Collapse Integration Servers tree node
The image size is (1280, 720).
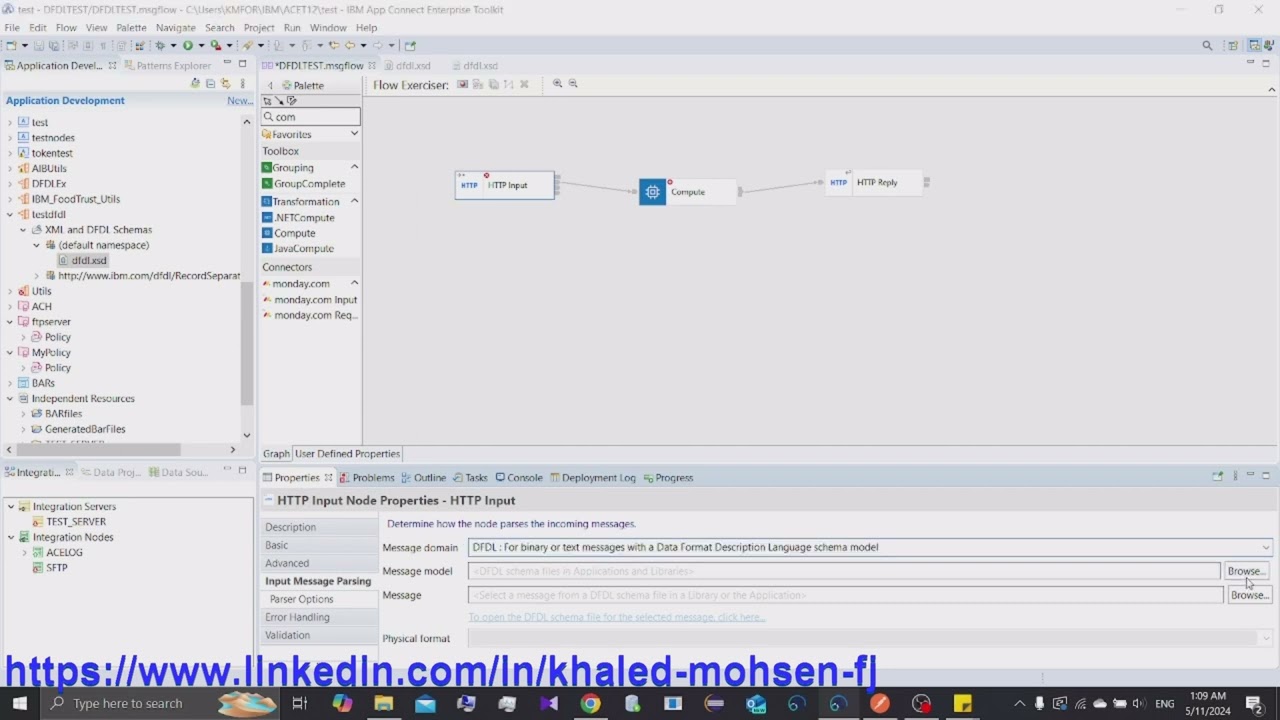click(11, 506)
